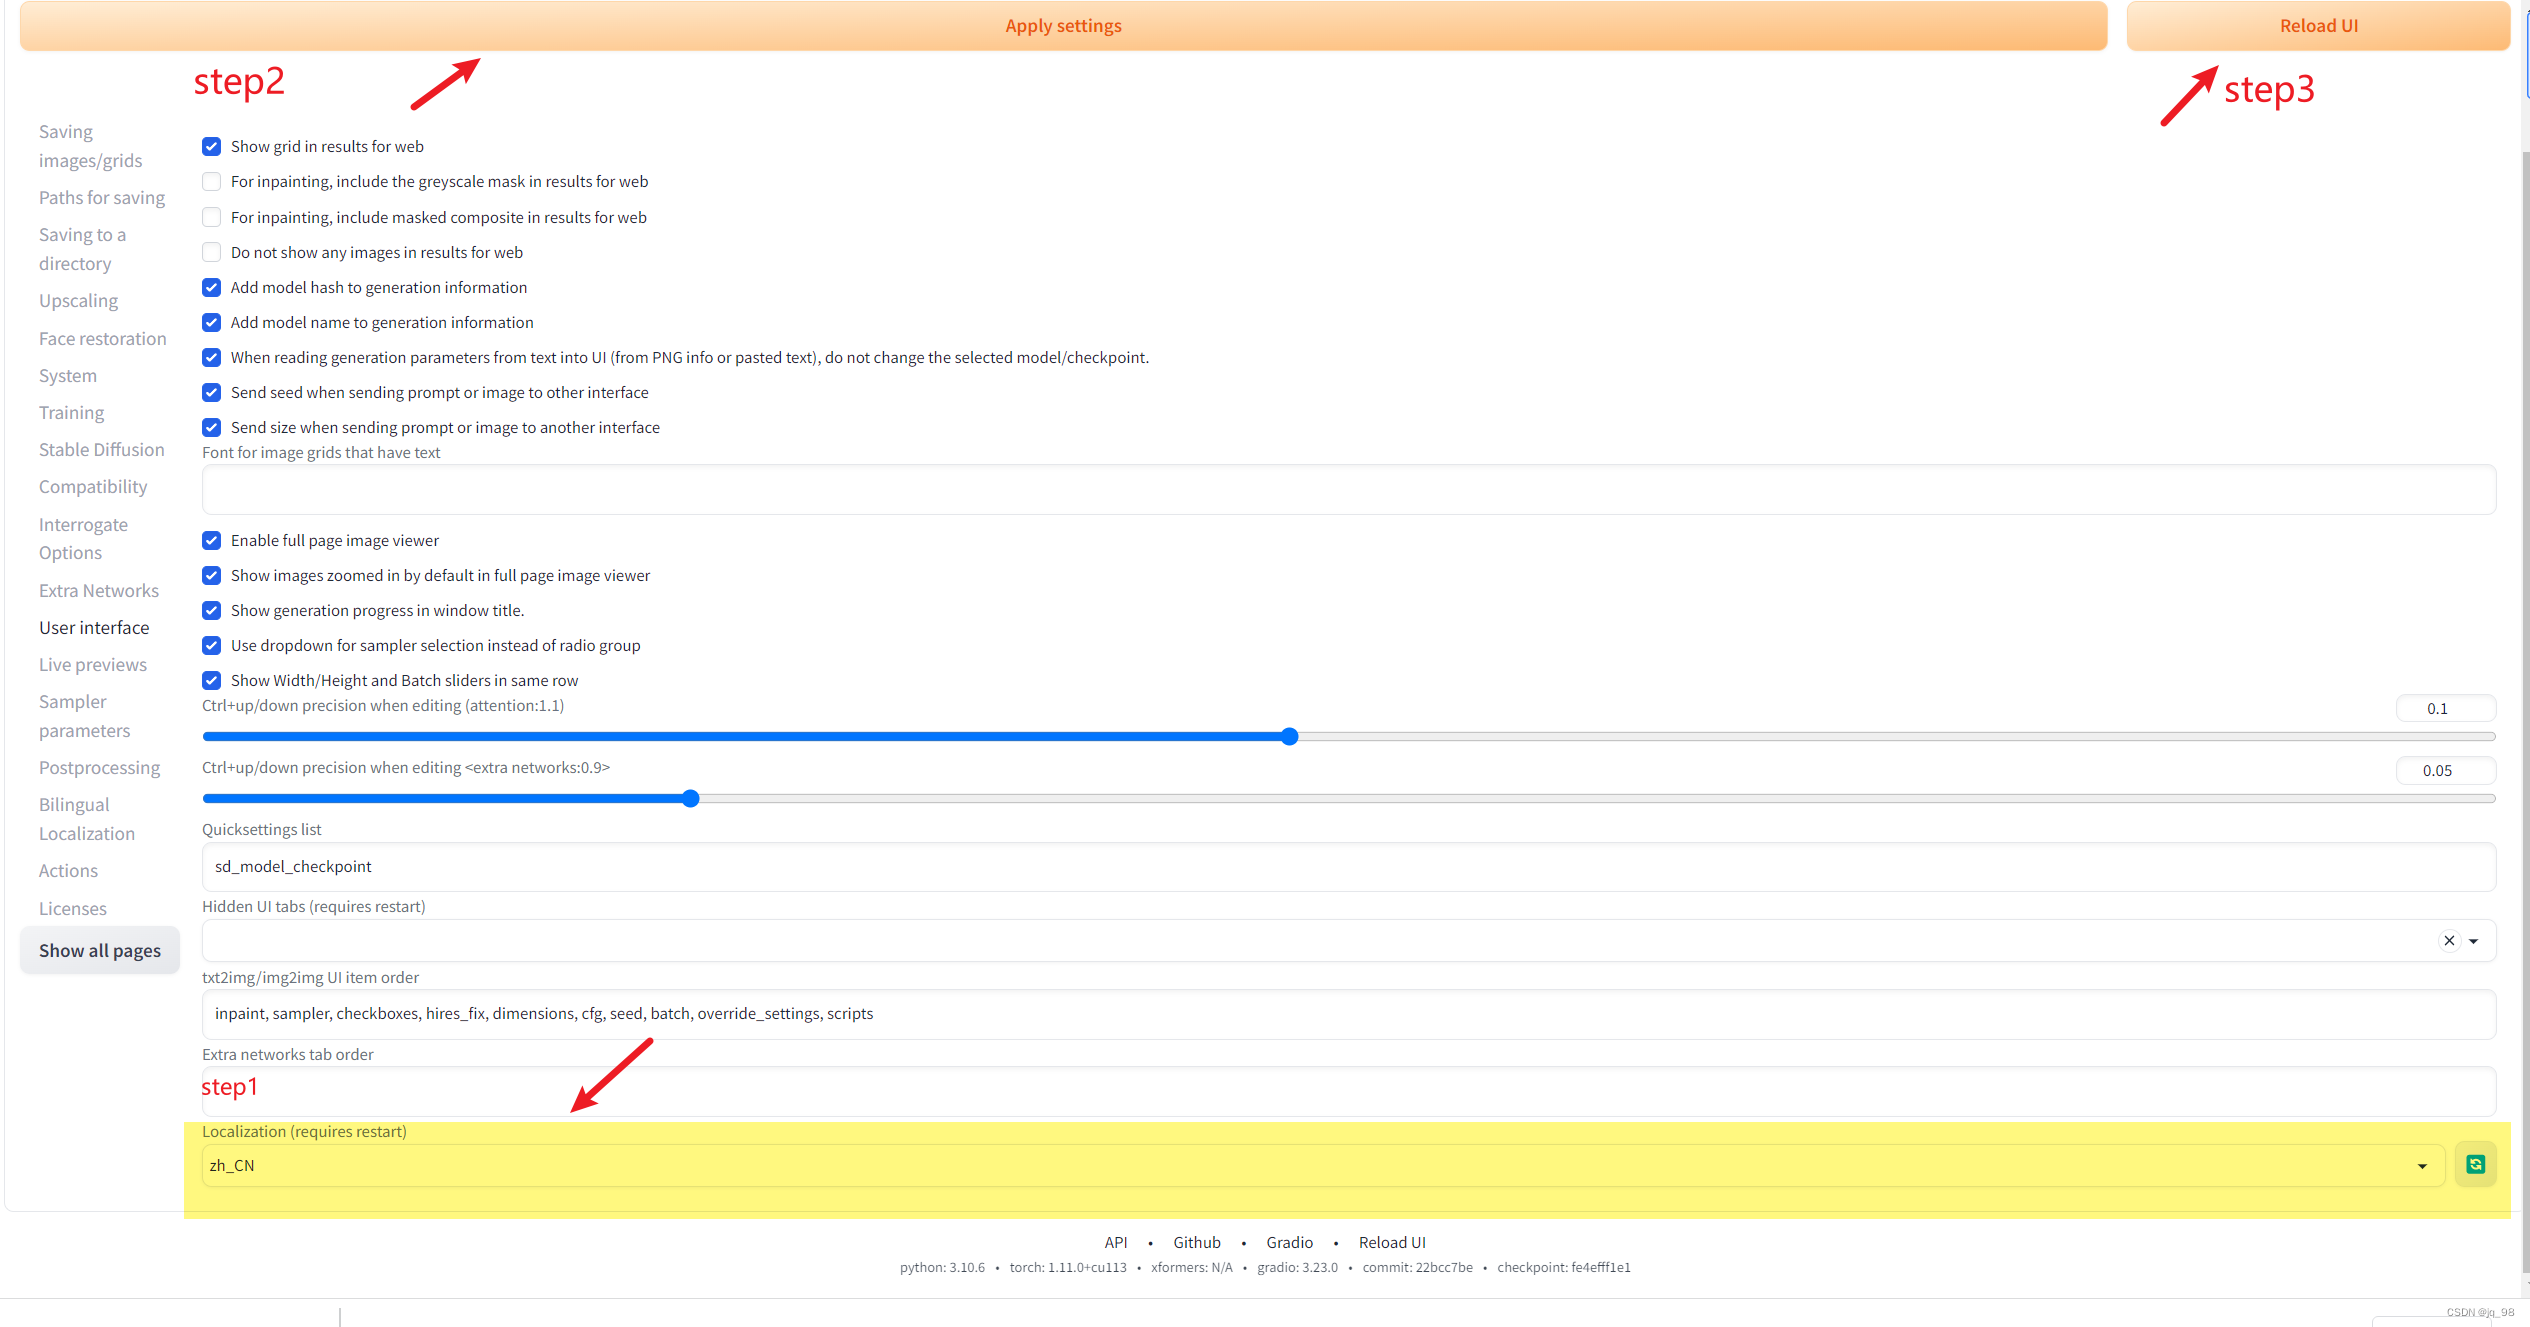The height and width of the screenshot is (1327, 2530).
Task: Open the Stable Diffusion settings tab
Action: [x=101, y=450]
